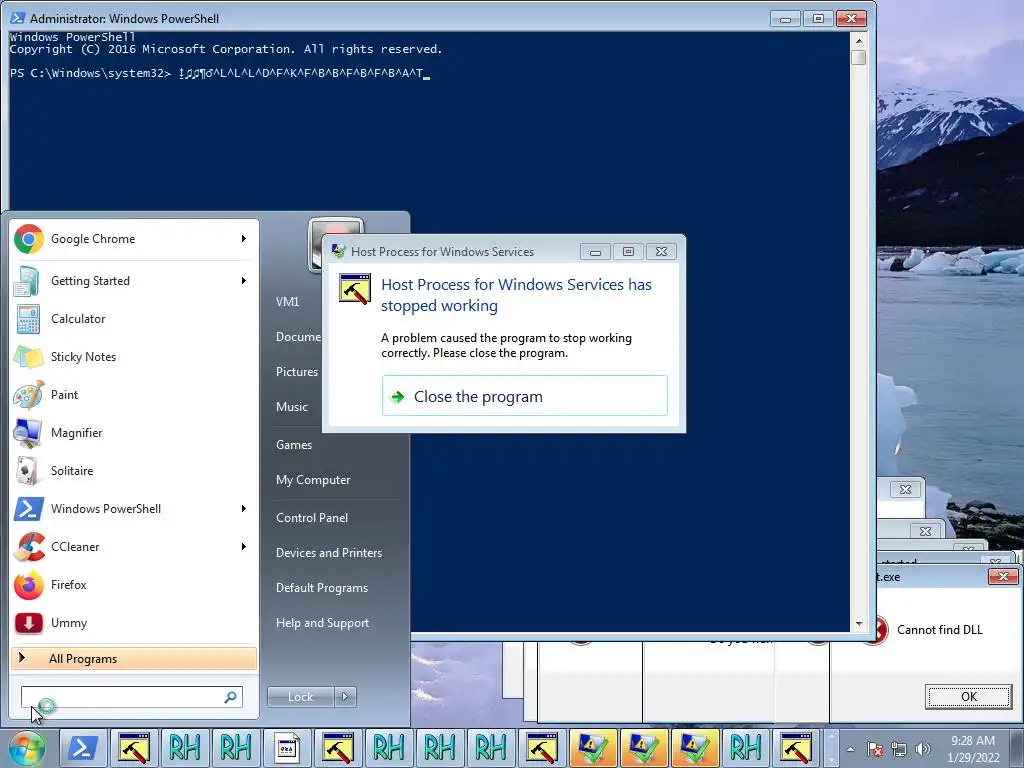Screen dimensions: 1024x768
Task: Expand the Windows PowerShell jump list arrow
Action: (244, 509)
